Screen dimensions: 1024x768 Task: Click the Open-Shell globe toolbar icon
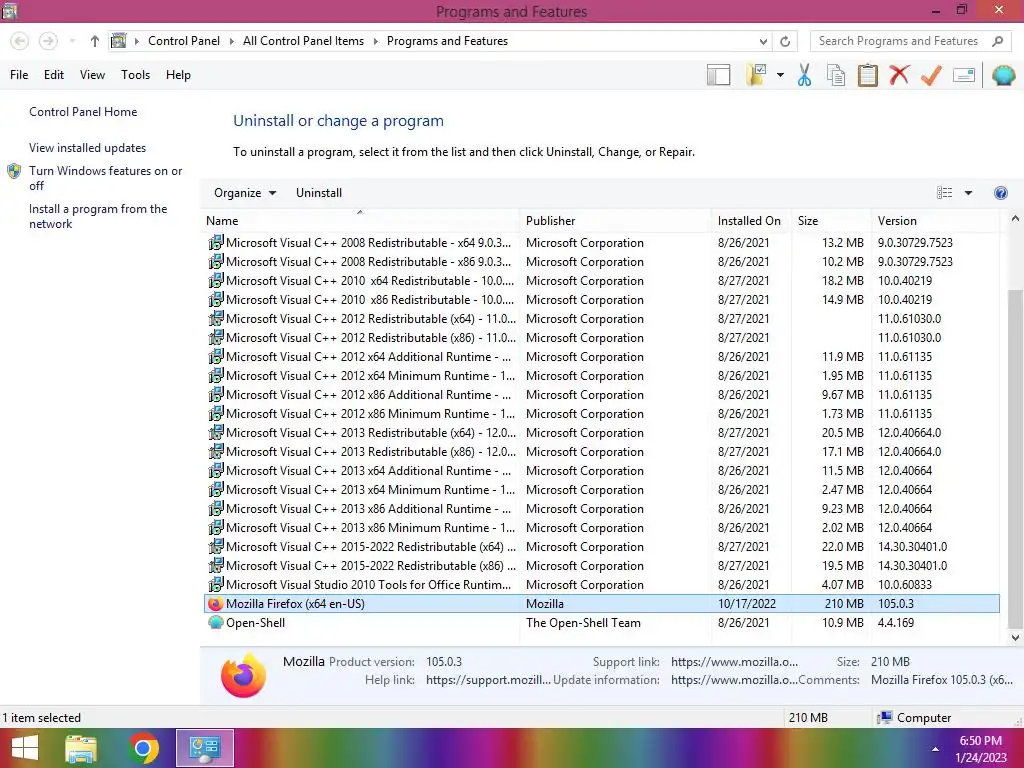click(x=1003, y=75)
